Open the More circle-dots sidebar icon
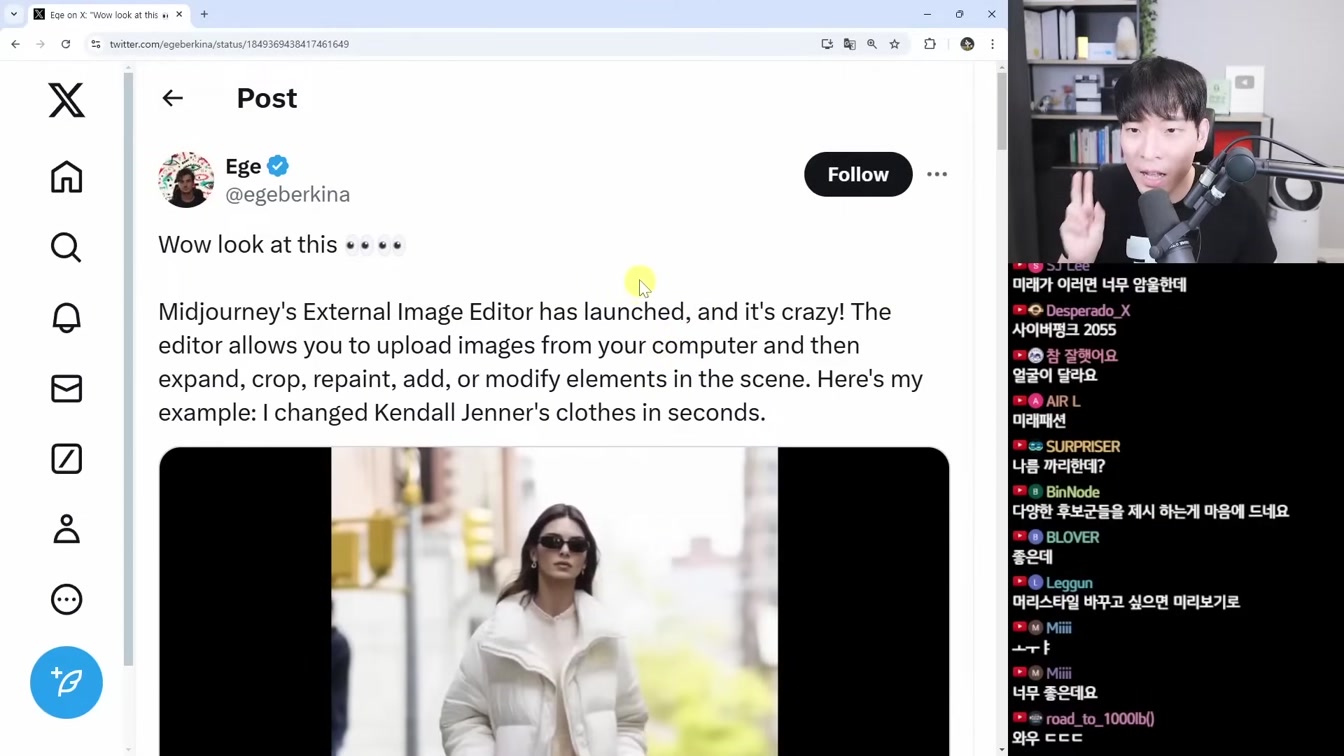 point(67,599)
